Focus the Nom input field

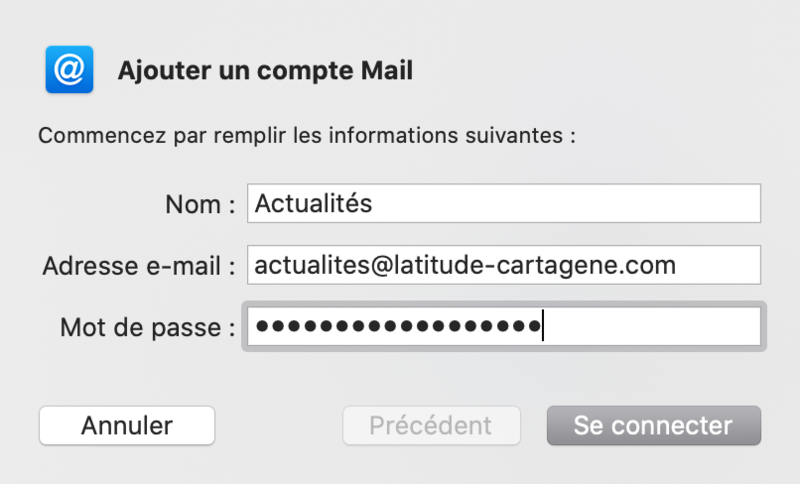point(503,204)
